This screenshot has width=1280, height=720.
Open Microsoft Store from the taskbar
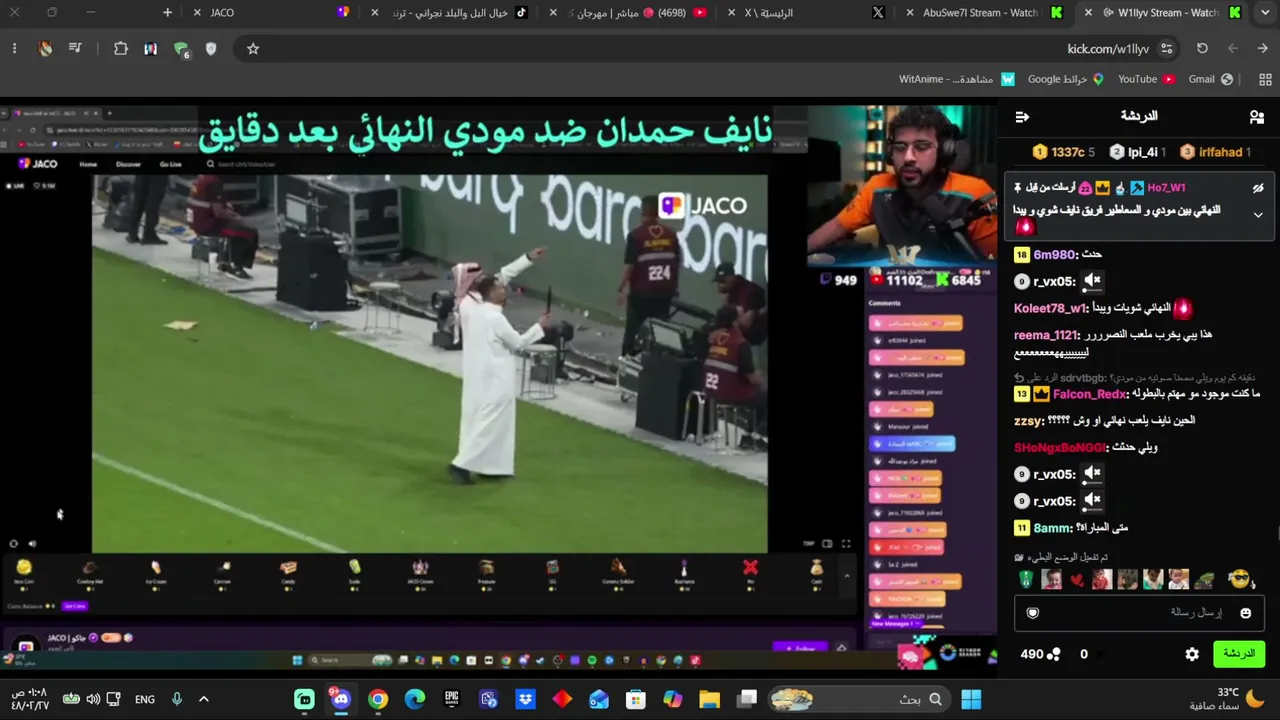(635, 699)
